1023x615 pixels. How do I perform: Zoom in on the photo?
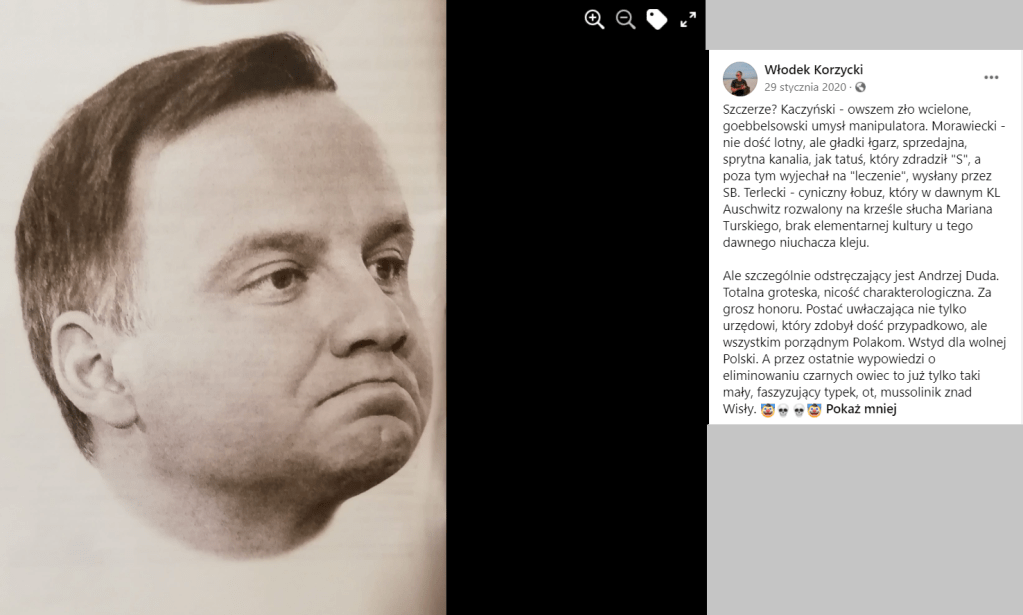pyautogui.click(x=594, y=20)
